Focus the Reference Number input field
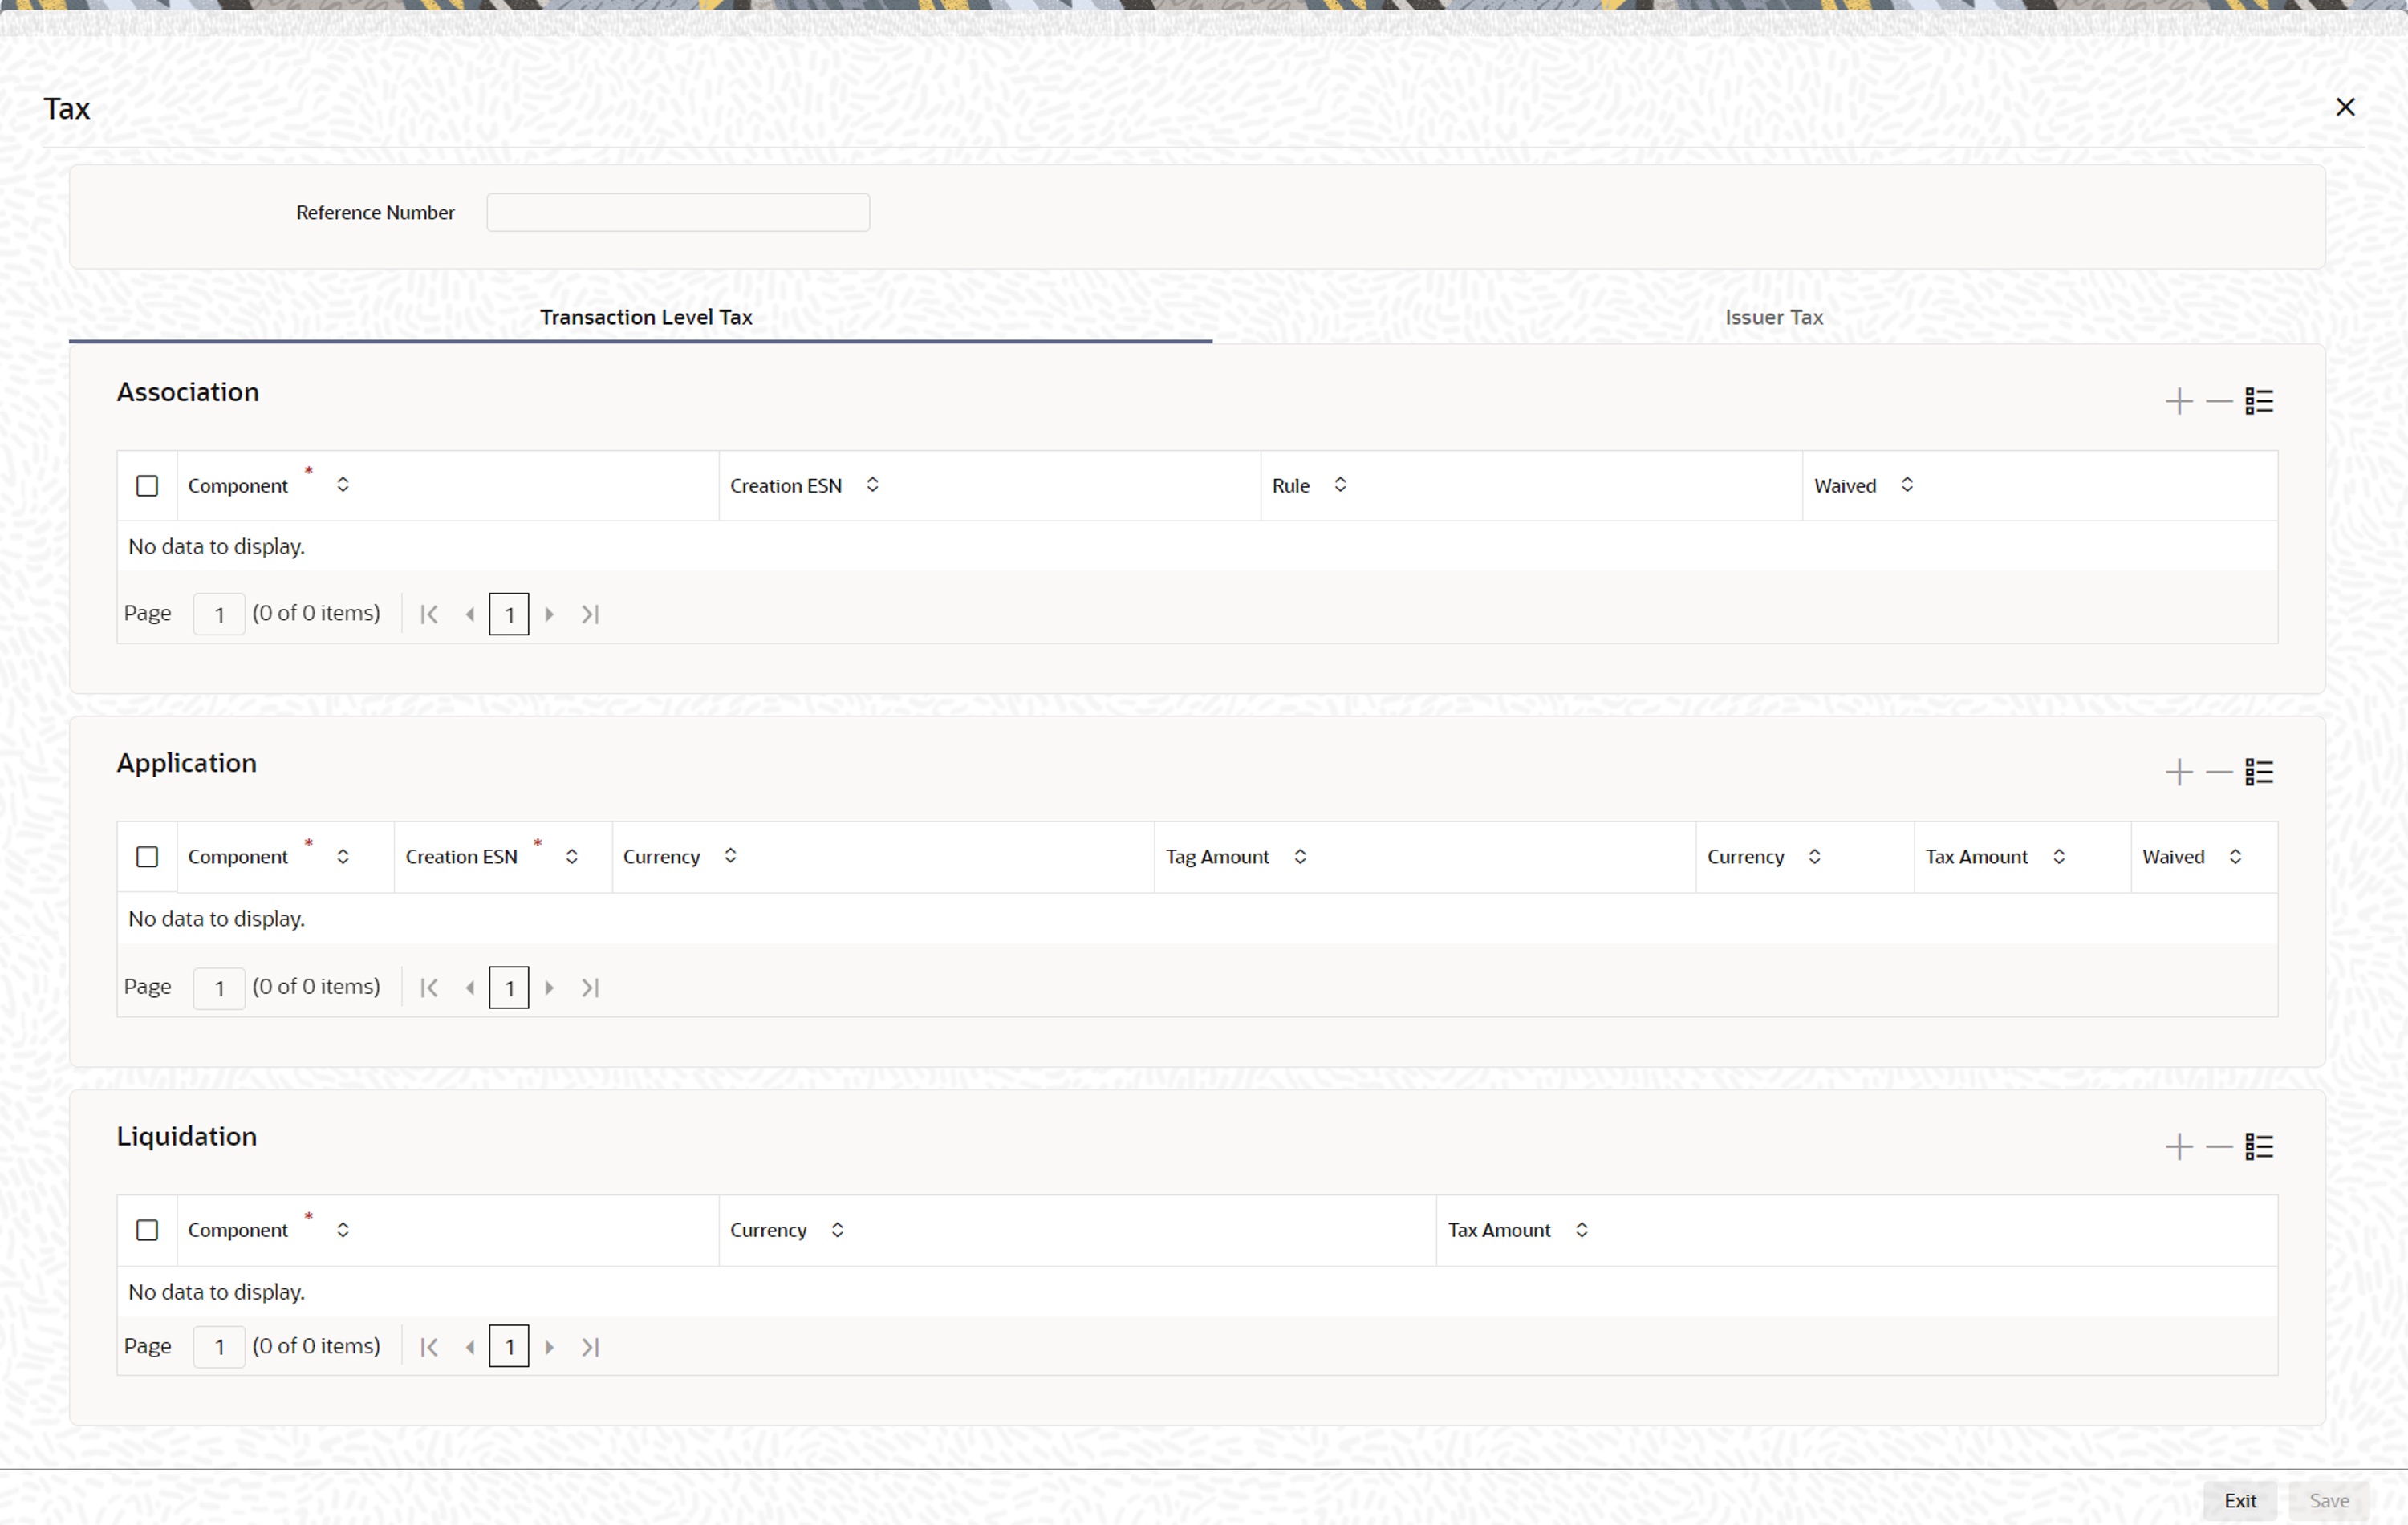 677,212
